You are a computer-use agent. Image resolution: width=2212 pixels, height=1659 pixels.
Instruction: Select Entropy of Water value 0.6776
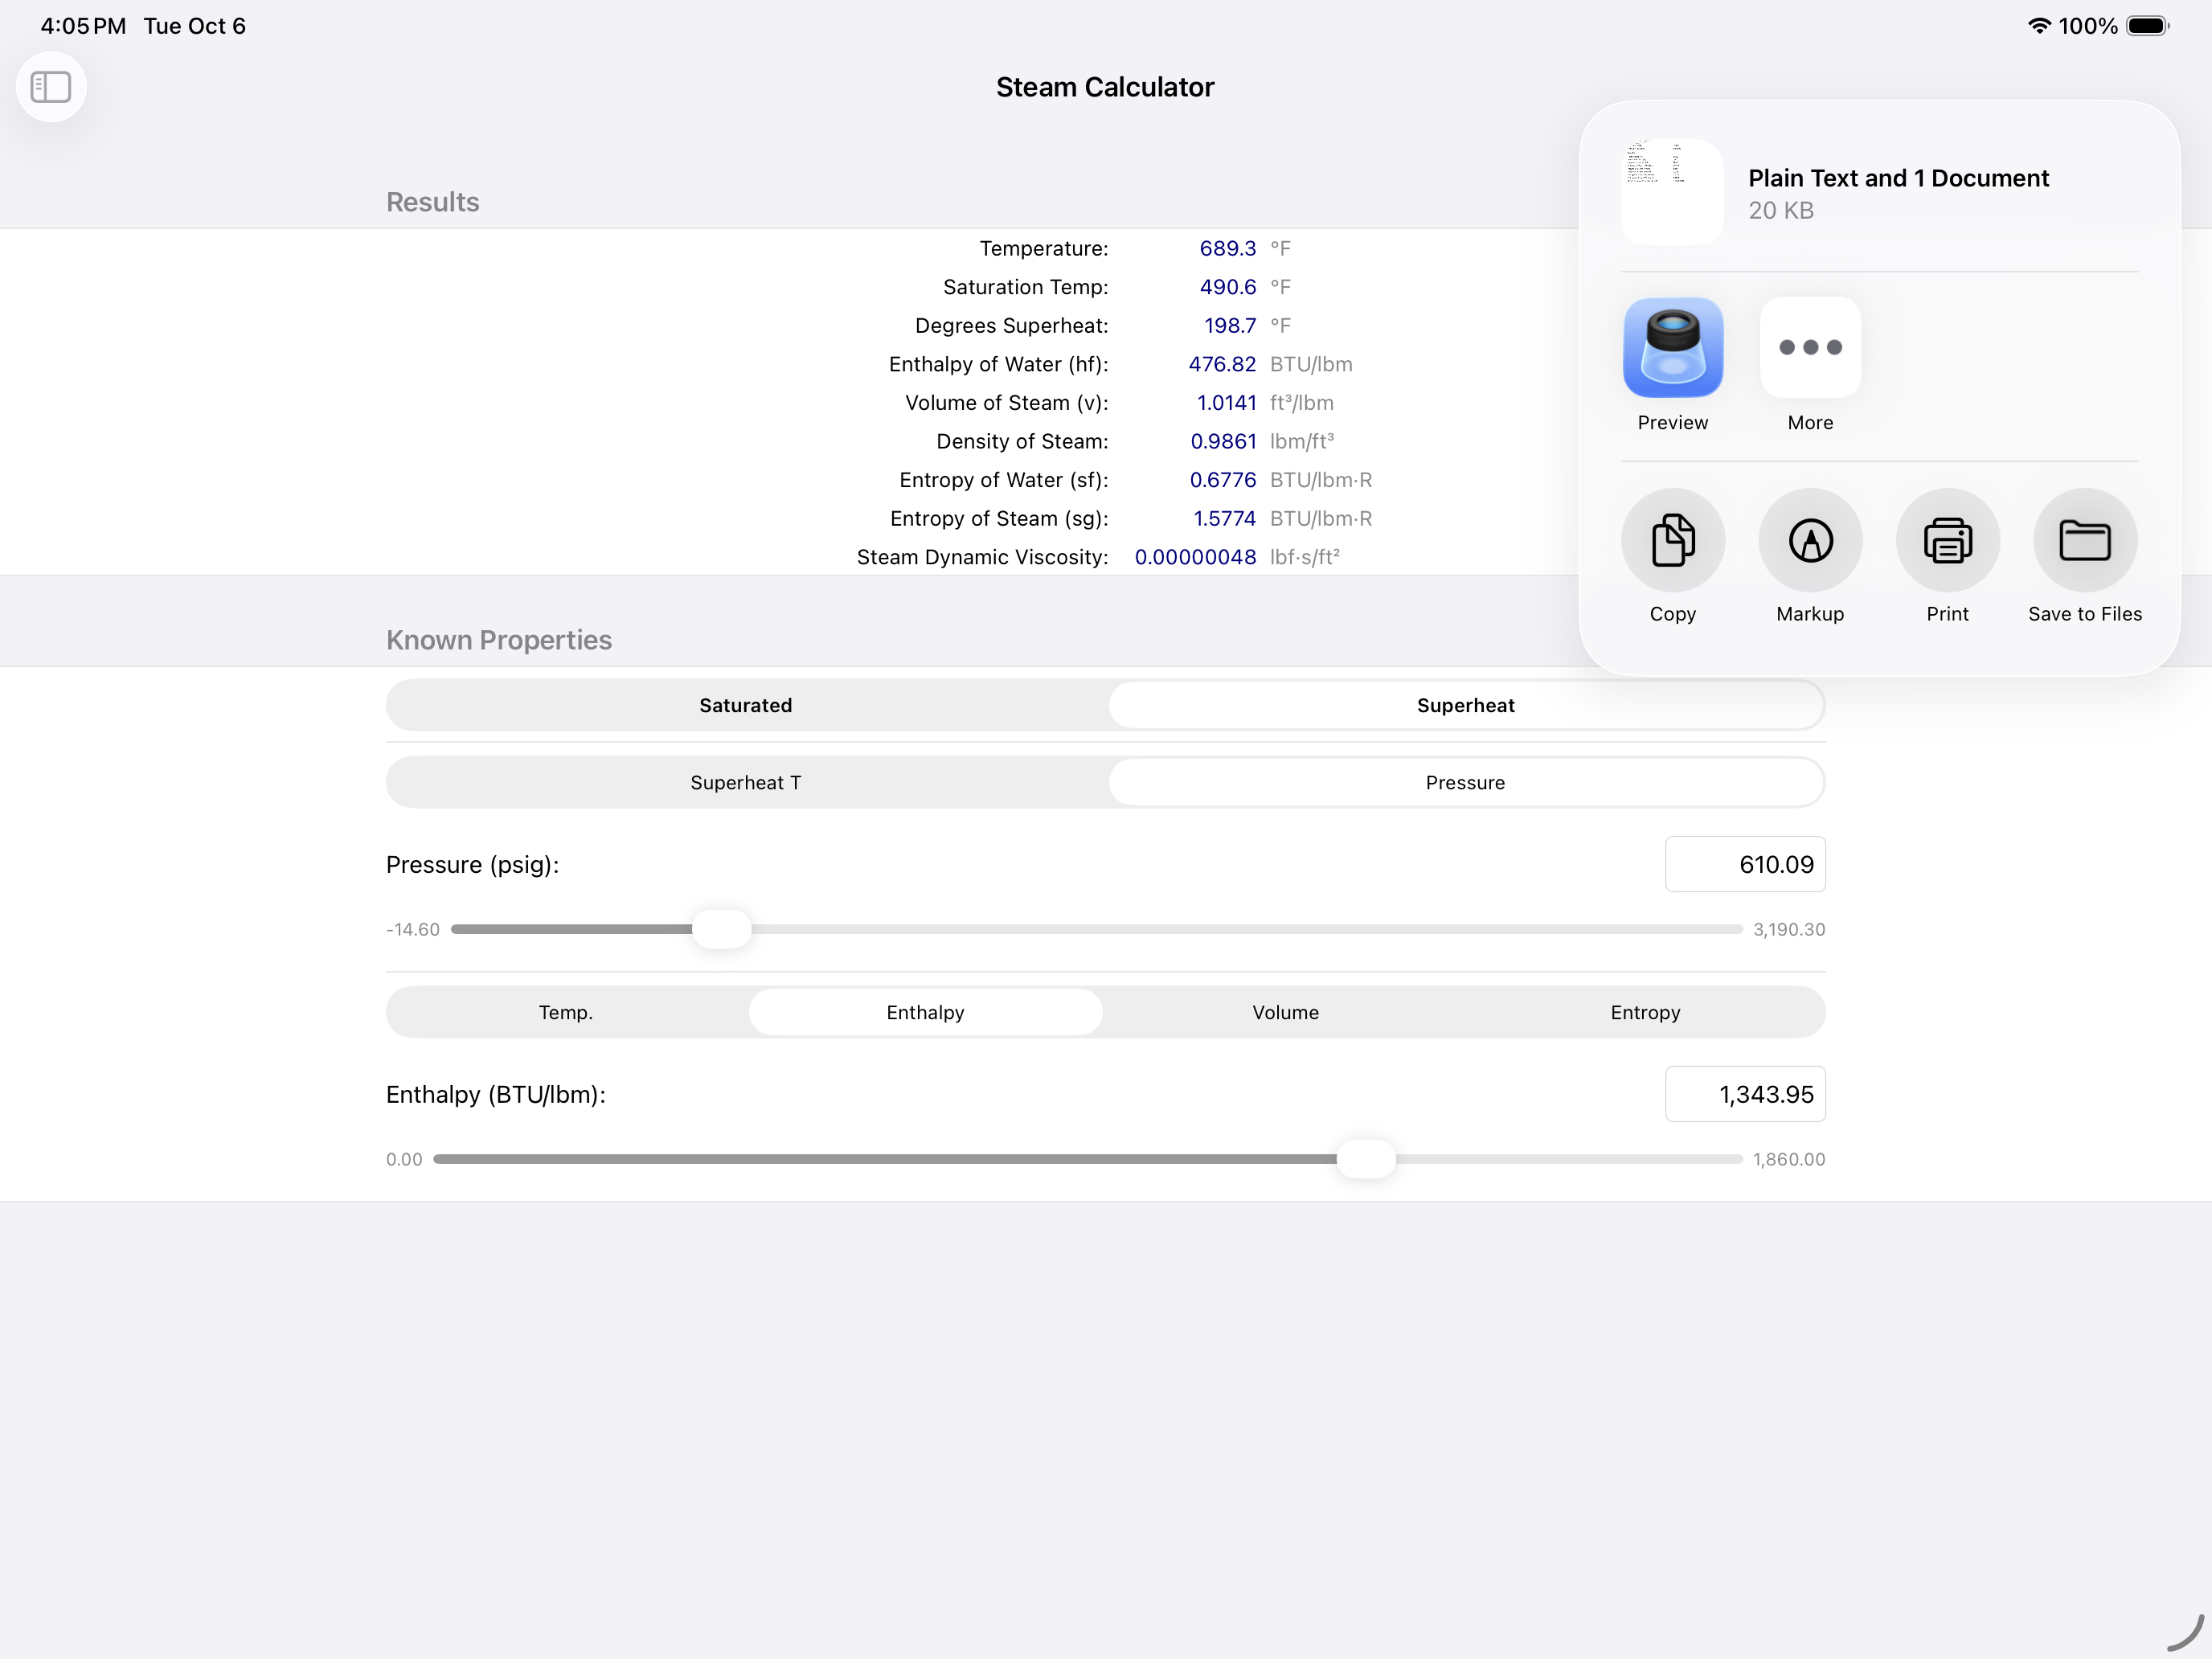tap(1222, 480)
